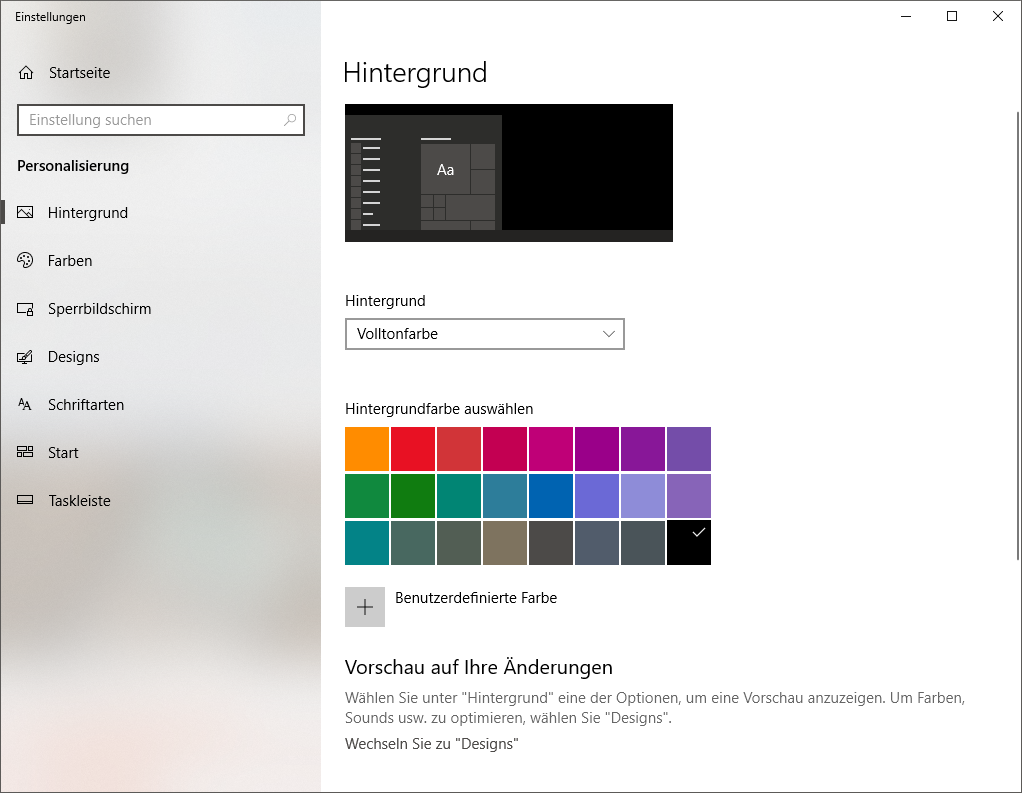Select the orange color swatch
Image resolution: width=1022 pixels, height=793 pixels.
(367, 449)
